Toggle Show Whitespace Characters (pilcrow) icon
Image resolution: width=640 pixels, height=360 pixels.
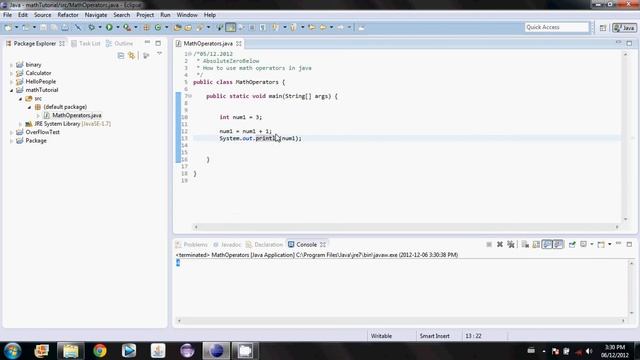click(x=262, y=27)
